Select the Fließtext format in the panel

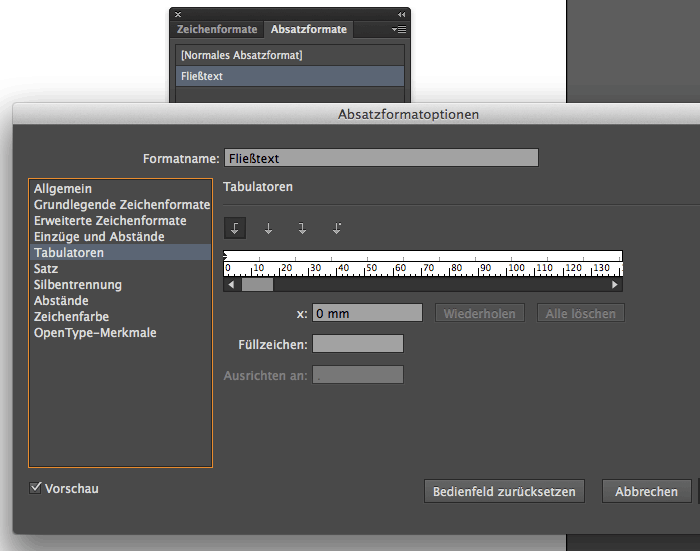point(290,76)
